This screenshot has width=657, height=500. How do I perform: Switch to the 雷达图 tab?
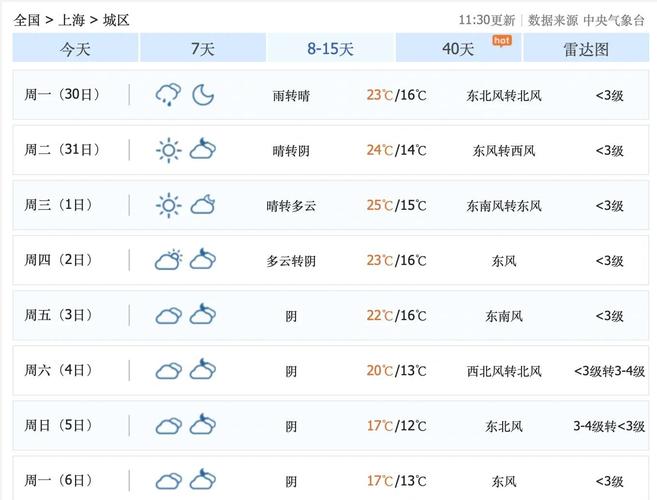click(x=585, y=48)
